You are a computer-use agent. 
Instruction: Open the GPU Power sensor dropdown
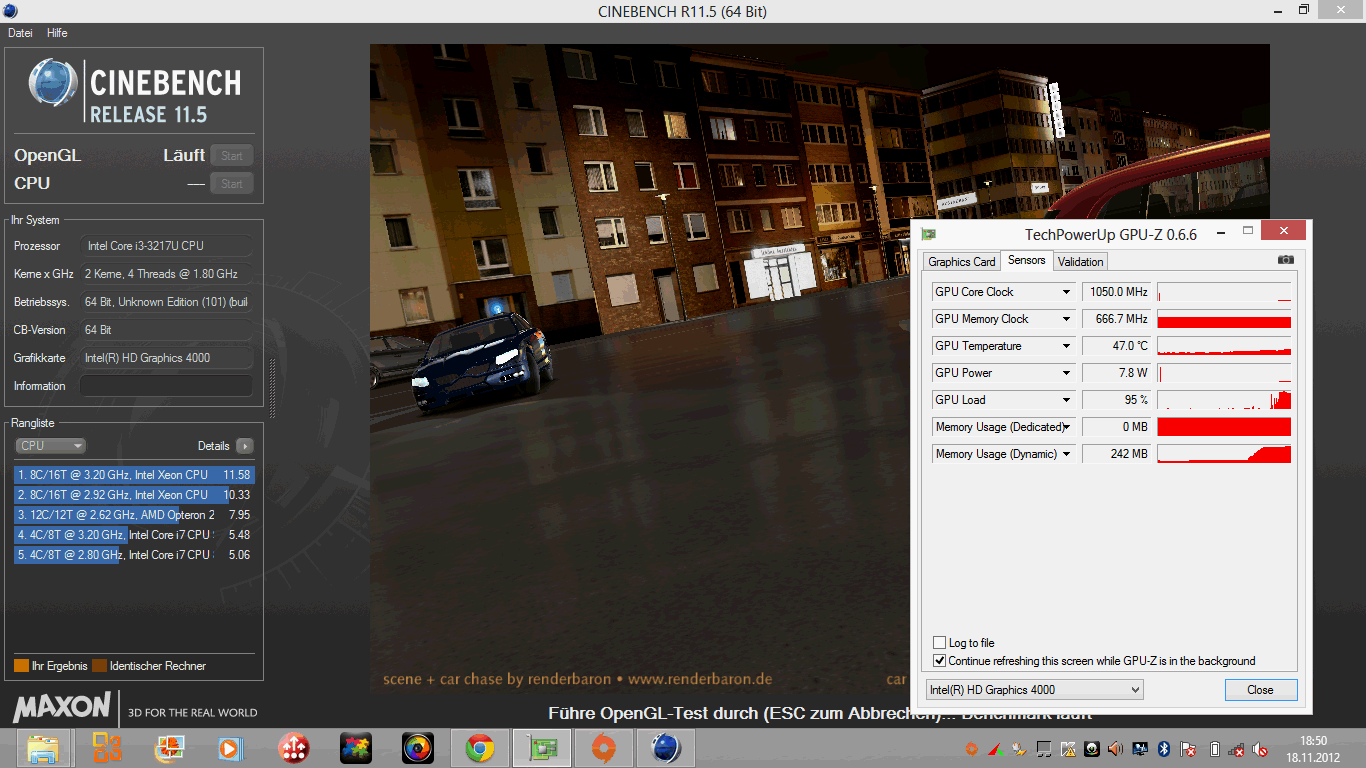point(1067,373)
